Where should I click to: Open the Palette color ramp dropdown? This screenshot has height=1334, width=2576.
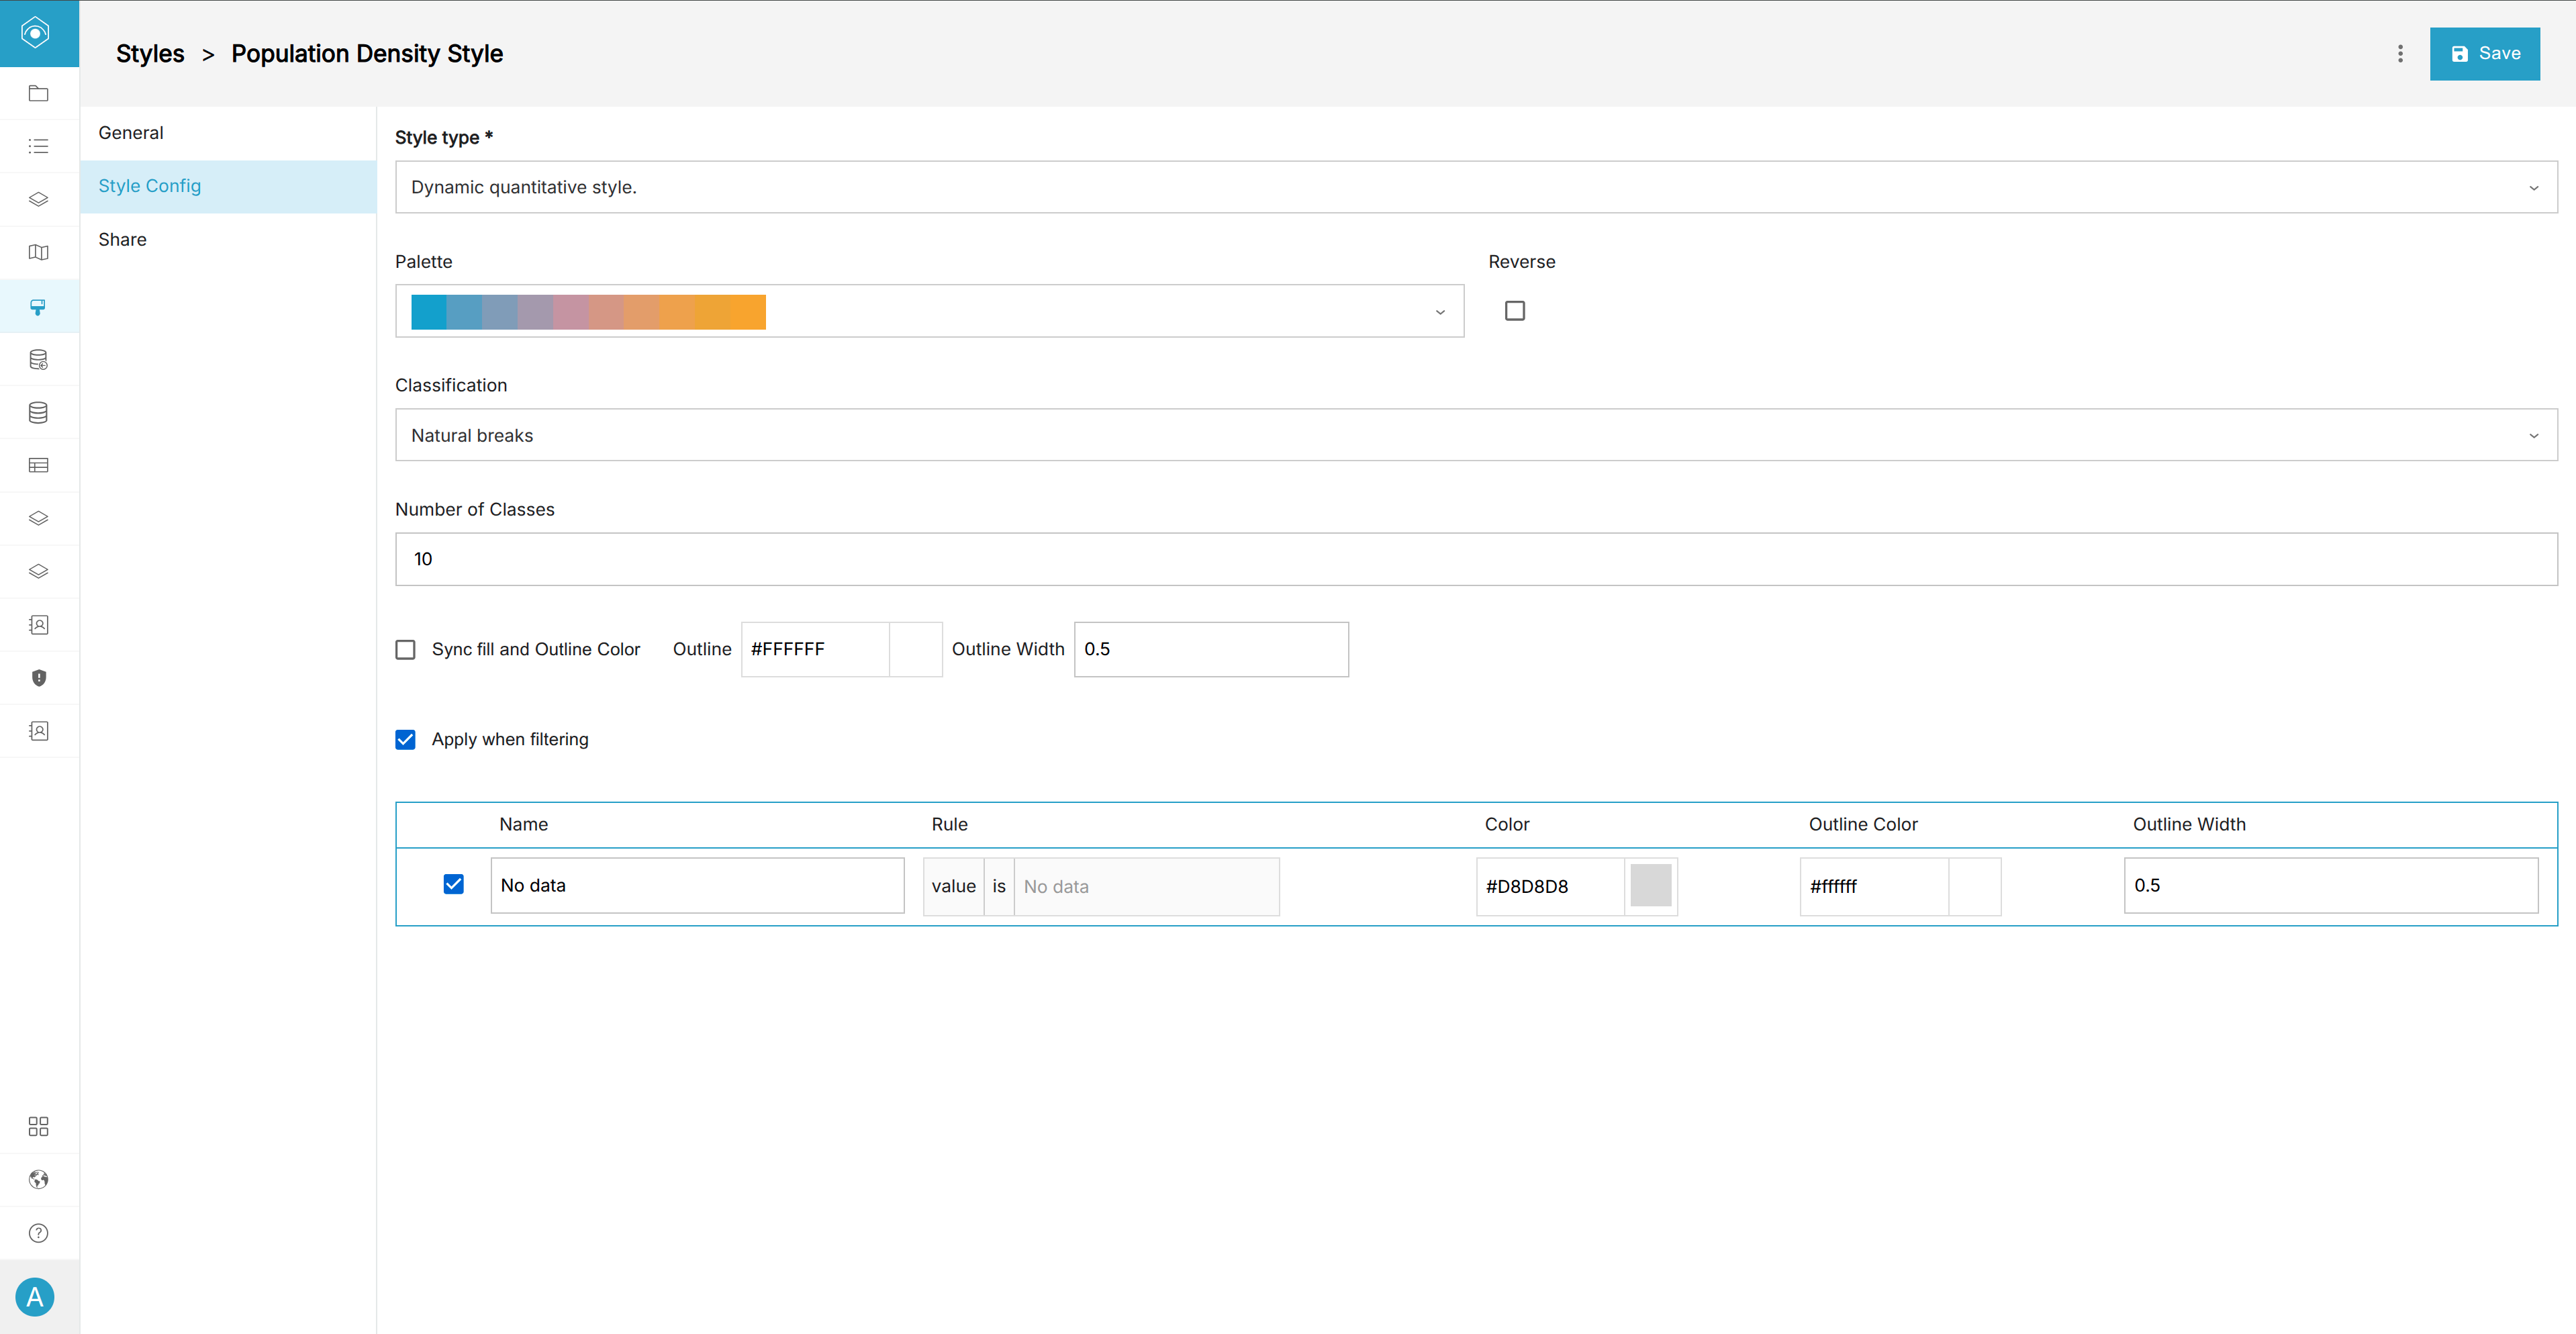[x=929, y=311]
